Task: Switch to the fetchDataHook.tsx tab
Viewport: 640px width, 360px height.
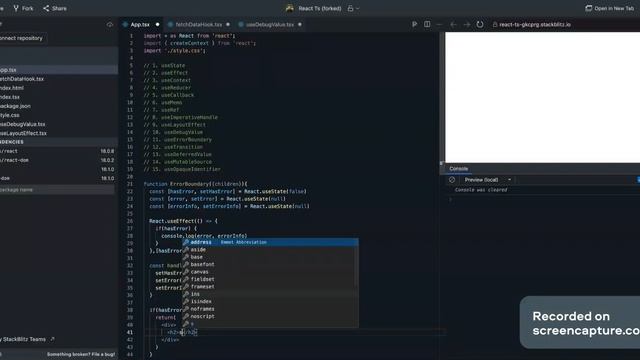Action: 199,24
